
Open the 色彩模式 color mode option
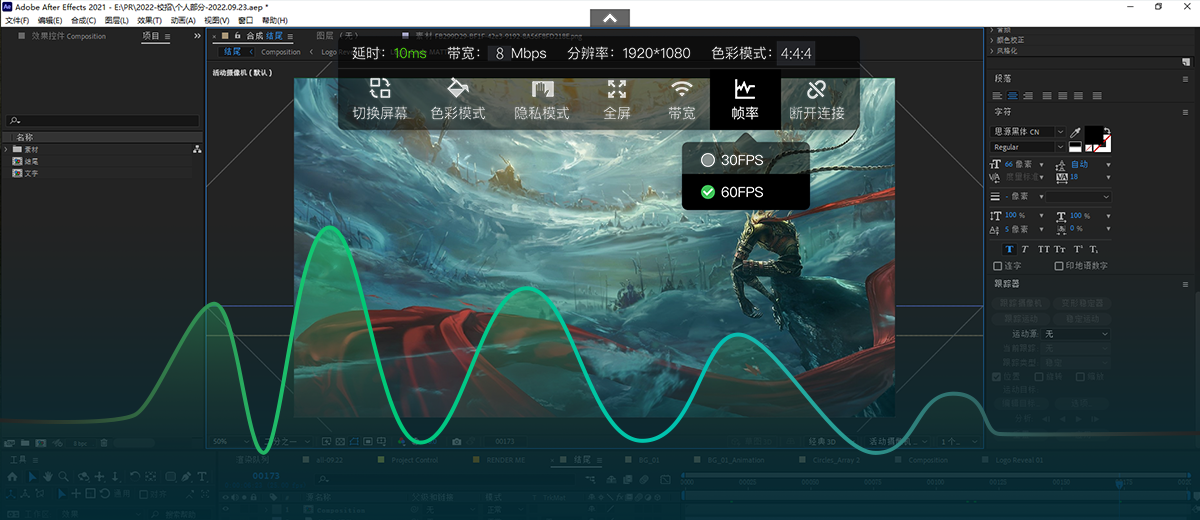click(457, 99)
